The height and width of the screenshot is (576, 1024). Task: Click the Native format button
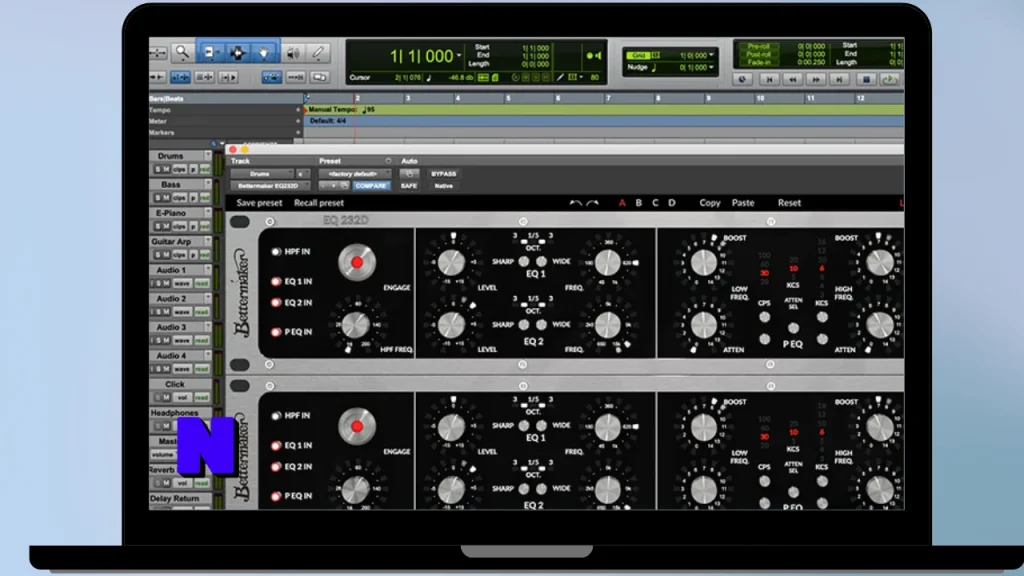[443, 186]
